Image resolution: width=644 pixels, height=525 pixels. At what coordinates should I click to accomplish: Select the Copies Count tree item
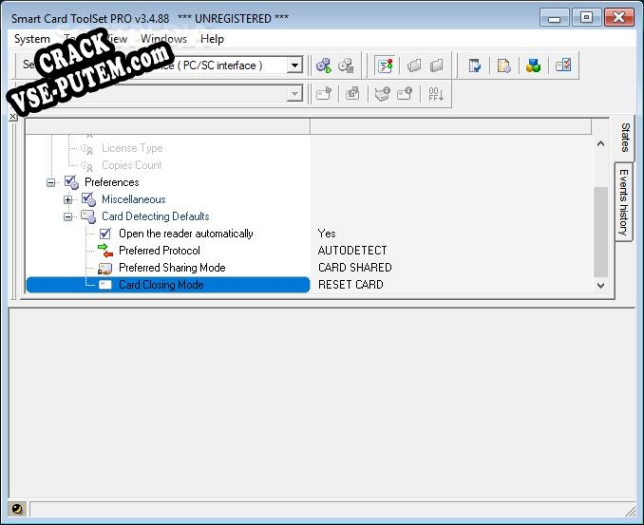(131, 165)
